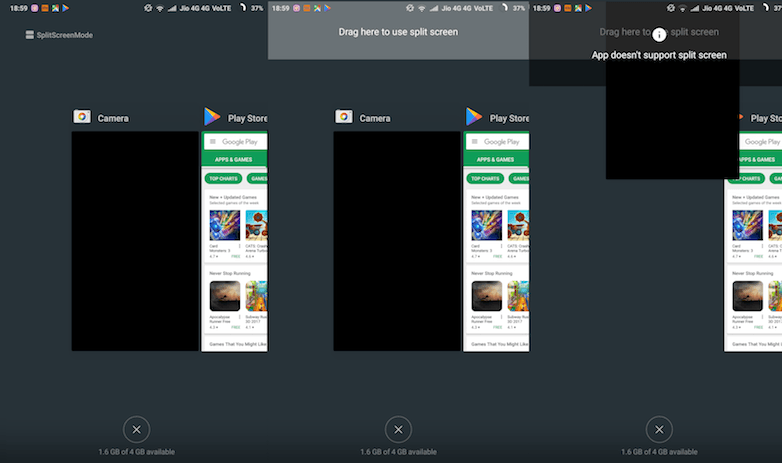
Task: Open the Apocalypse Runner thumbnail in second screenshot
Action: 486,296
